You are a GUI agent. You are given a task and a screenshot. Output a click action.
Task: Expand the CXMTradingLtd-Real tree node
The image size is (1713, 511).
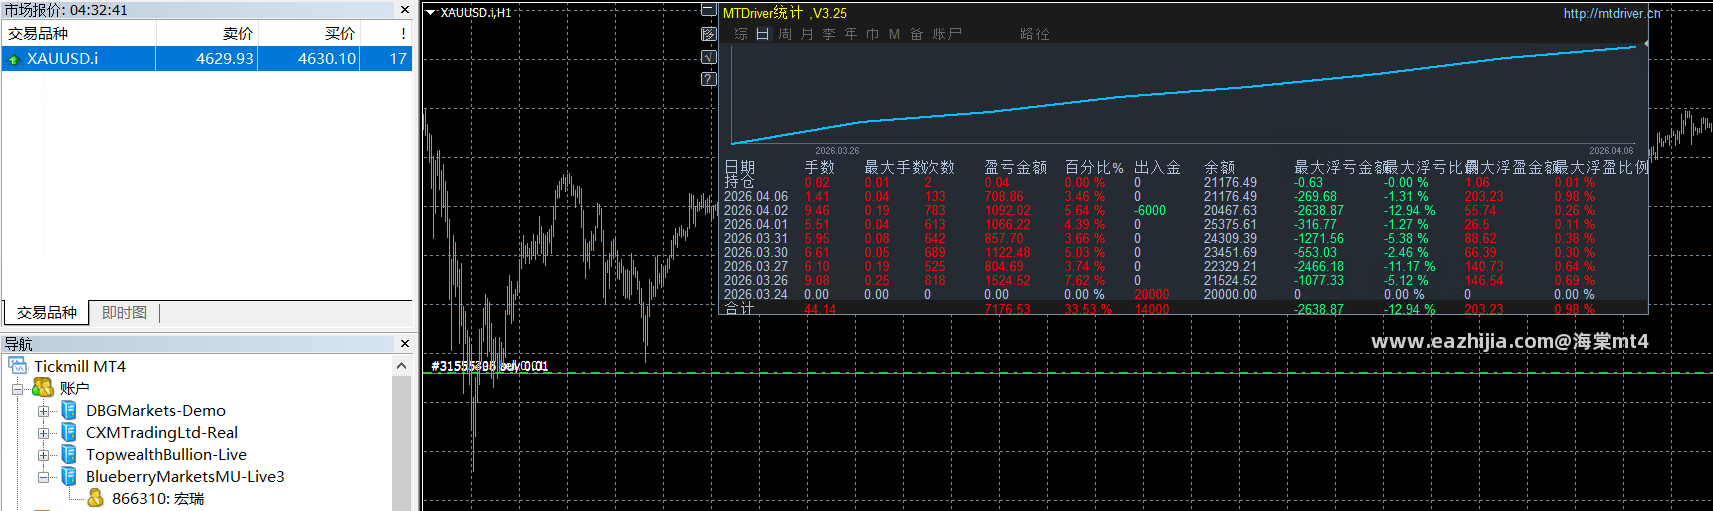pos(43,433)
